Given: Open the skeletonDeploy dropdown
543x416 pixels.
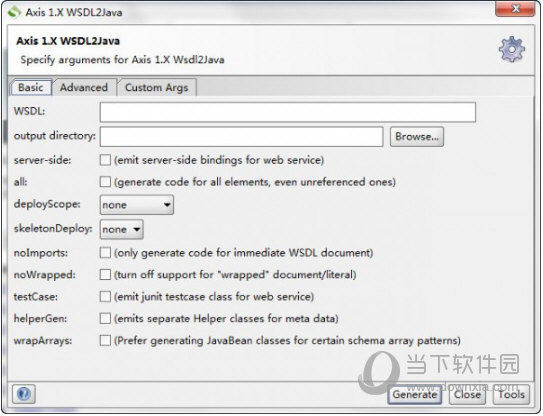Looking at the screenshot, I should pyautogui.click(x=122, y=229).
